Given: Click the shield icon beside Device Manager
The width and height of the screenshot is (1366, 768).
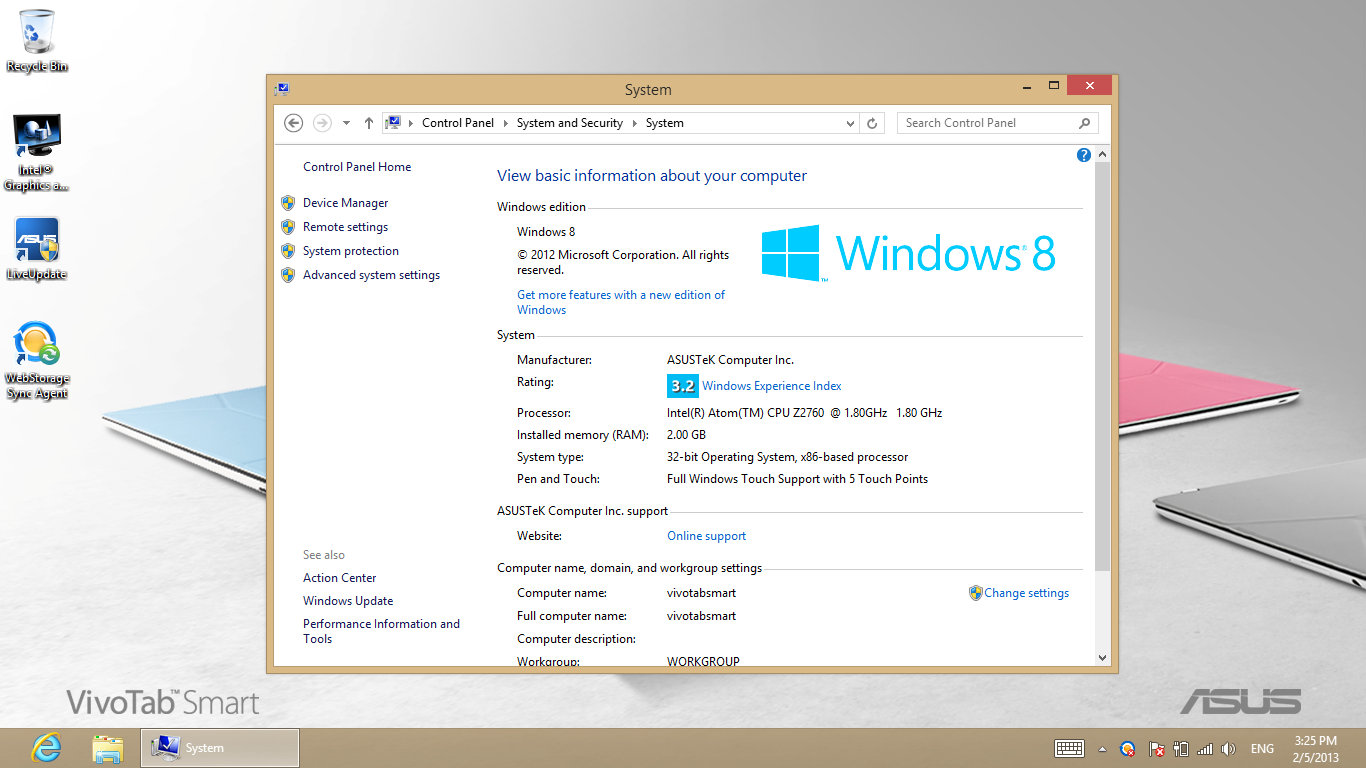Looking at the screenshot, I should [x=288, y=203].
